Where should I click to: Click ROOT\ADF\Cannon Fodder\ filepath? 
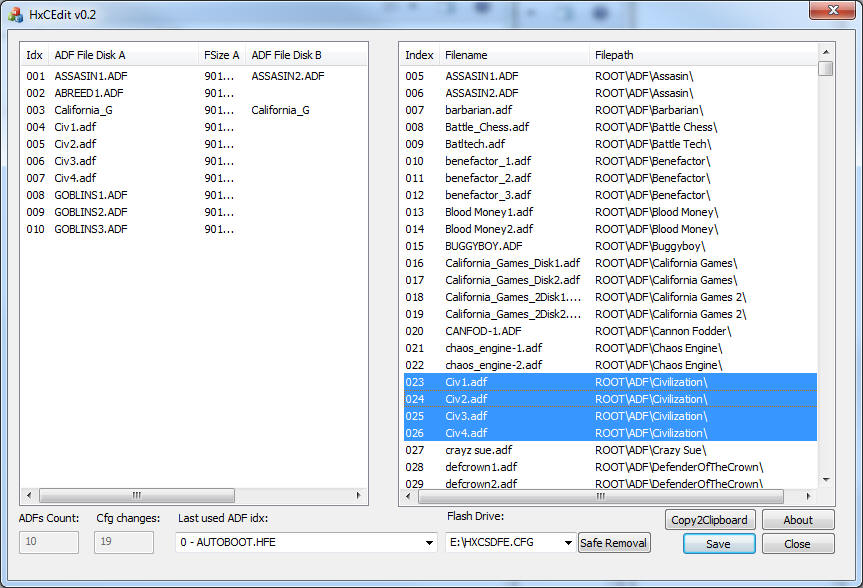(663, 331)
